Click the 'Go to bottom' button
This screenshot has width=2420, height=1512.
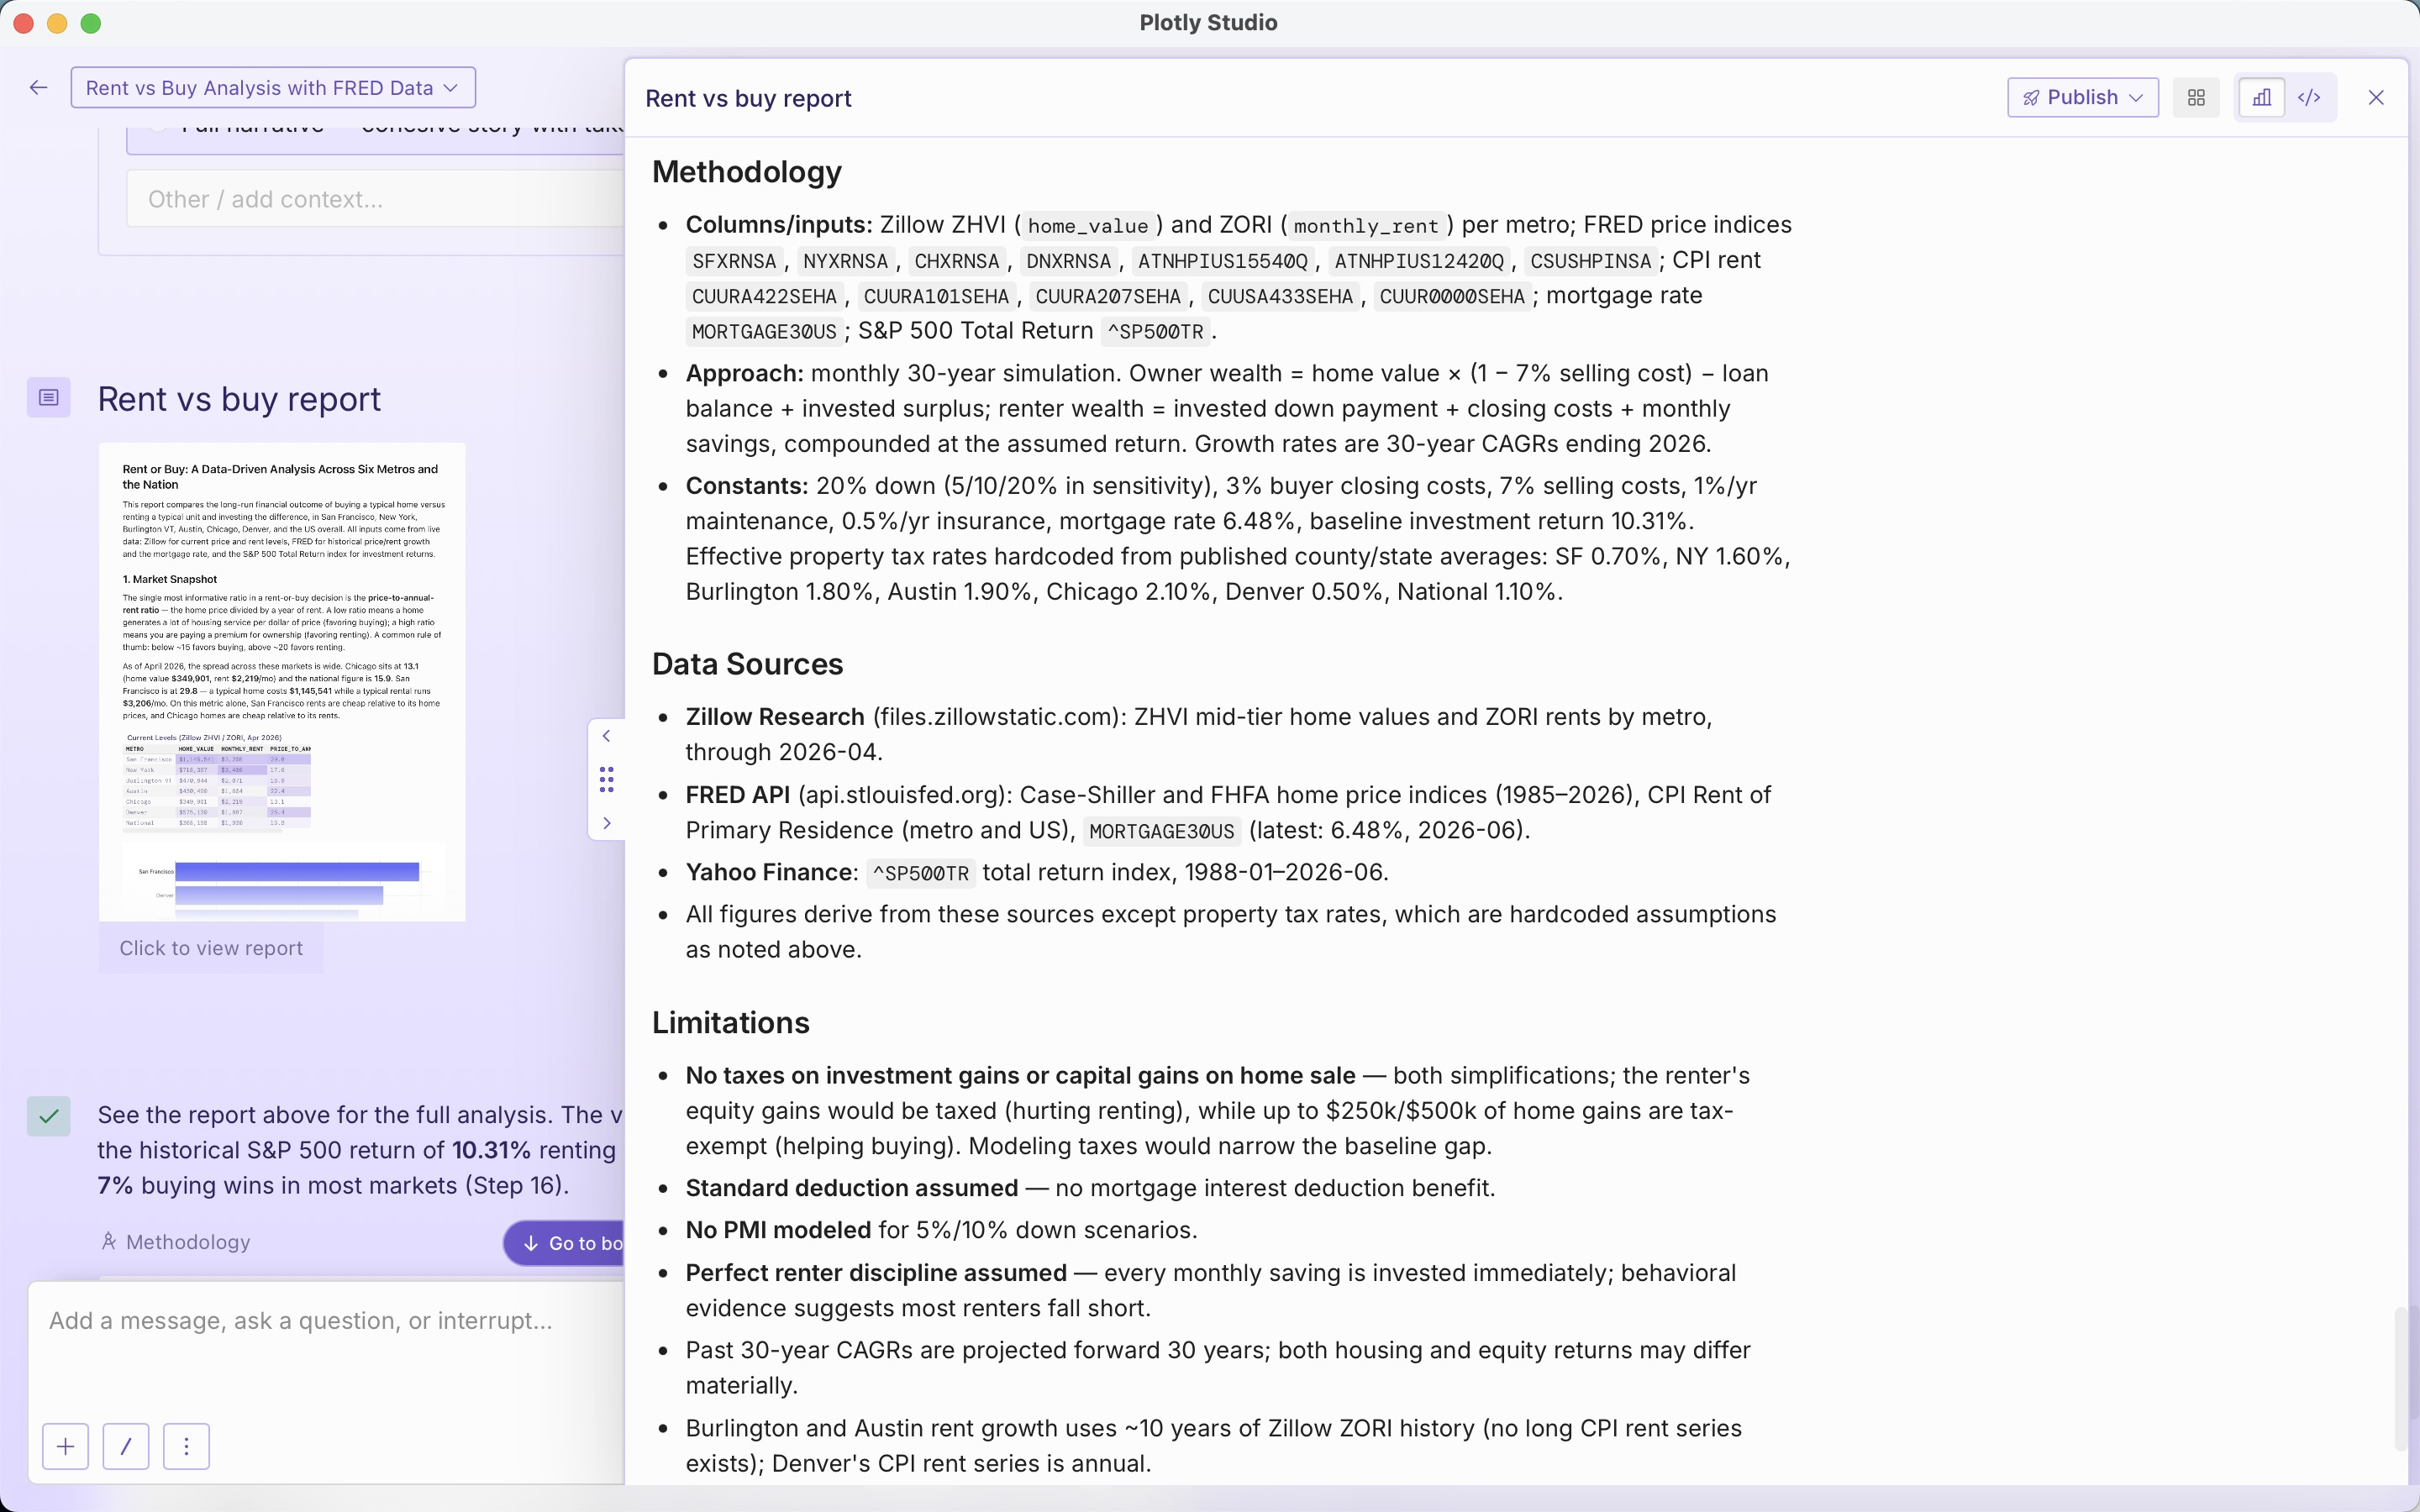[x=565, y=1243]
